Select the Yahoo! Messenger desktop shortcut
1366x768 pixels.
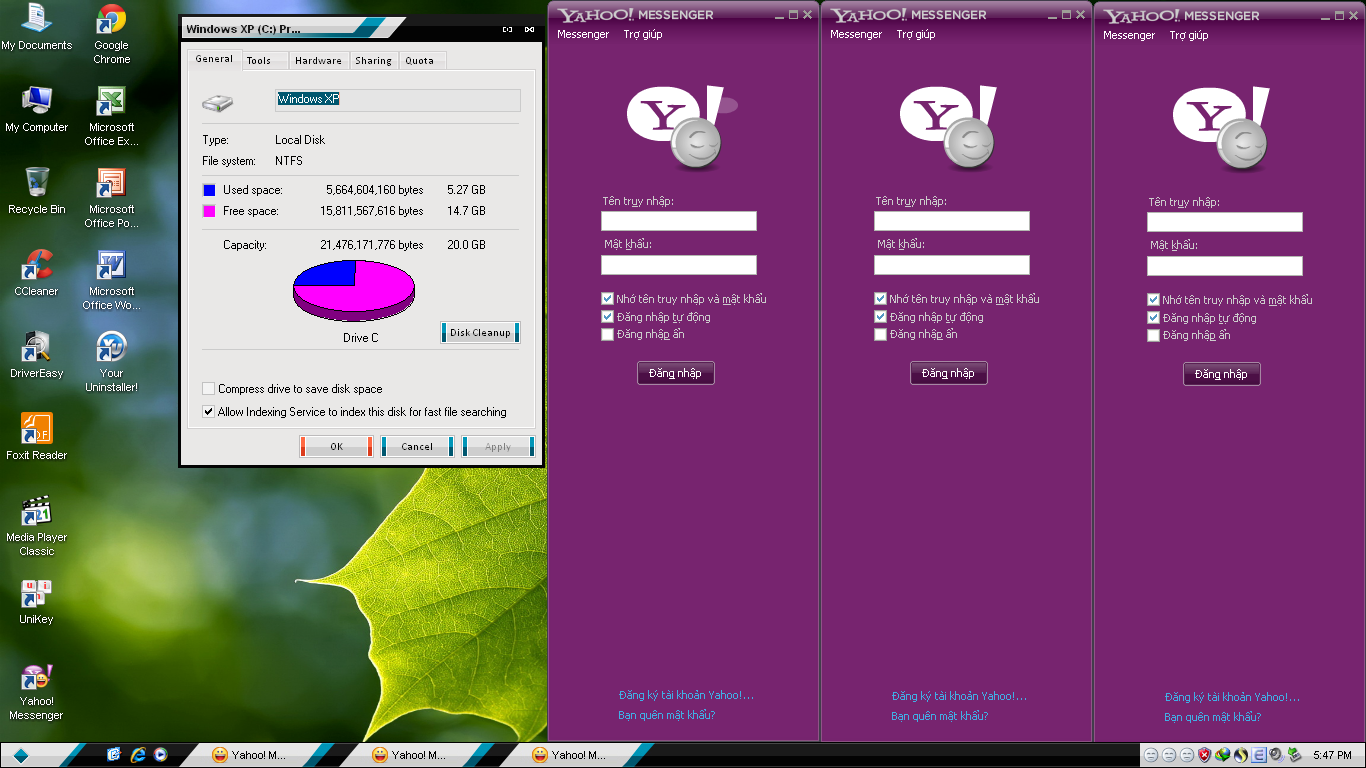(37, 691)
